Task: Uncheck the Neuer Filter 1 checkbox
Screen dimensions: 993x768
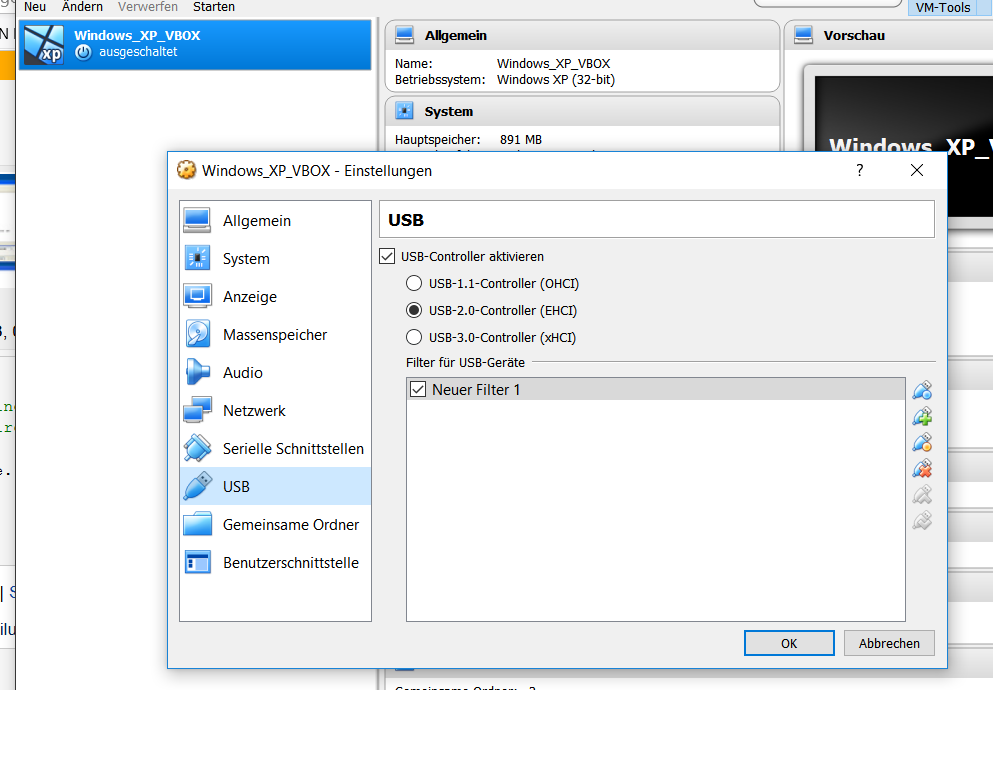Action: (x=418, y=389)
